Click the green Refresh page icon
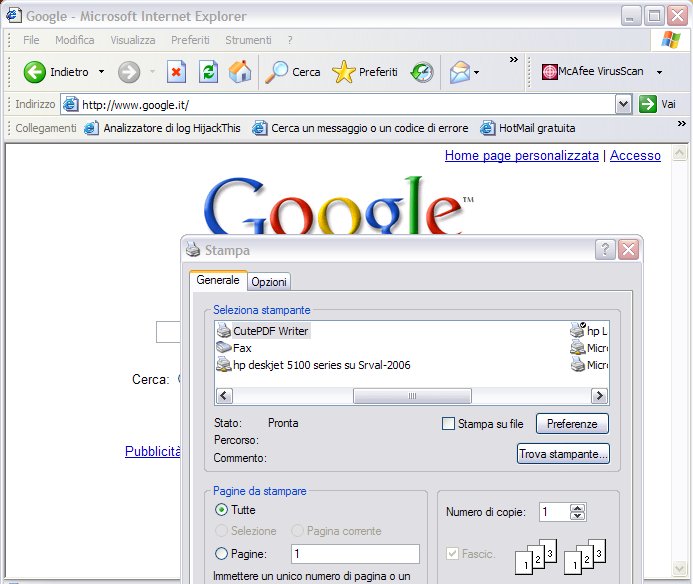This screenshot has width=693, height=584. 208,72
